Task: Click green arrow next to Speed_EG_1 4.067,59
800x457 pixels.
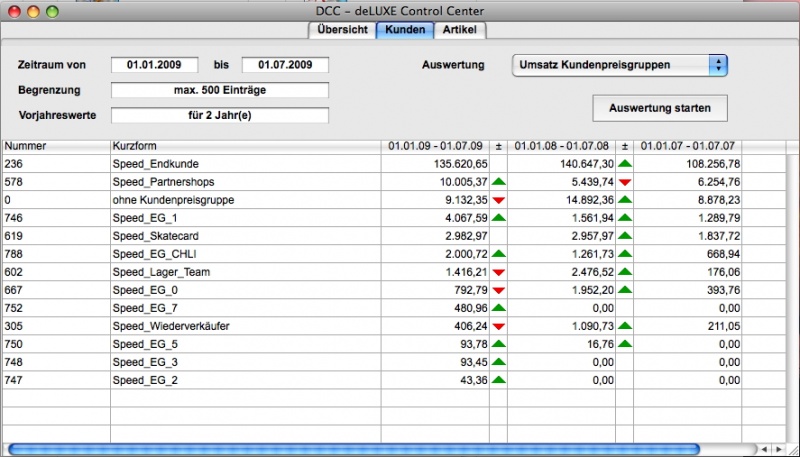Action: (x=498, y=217)
